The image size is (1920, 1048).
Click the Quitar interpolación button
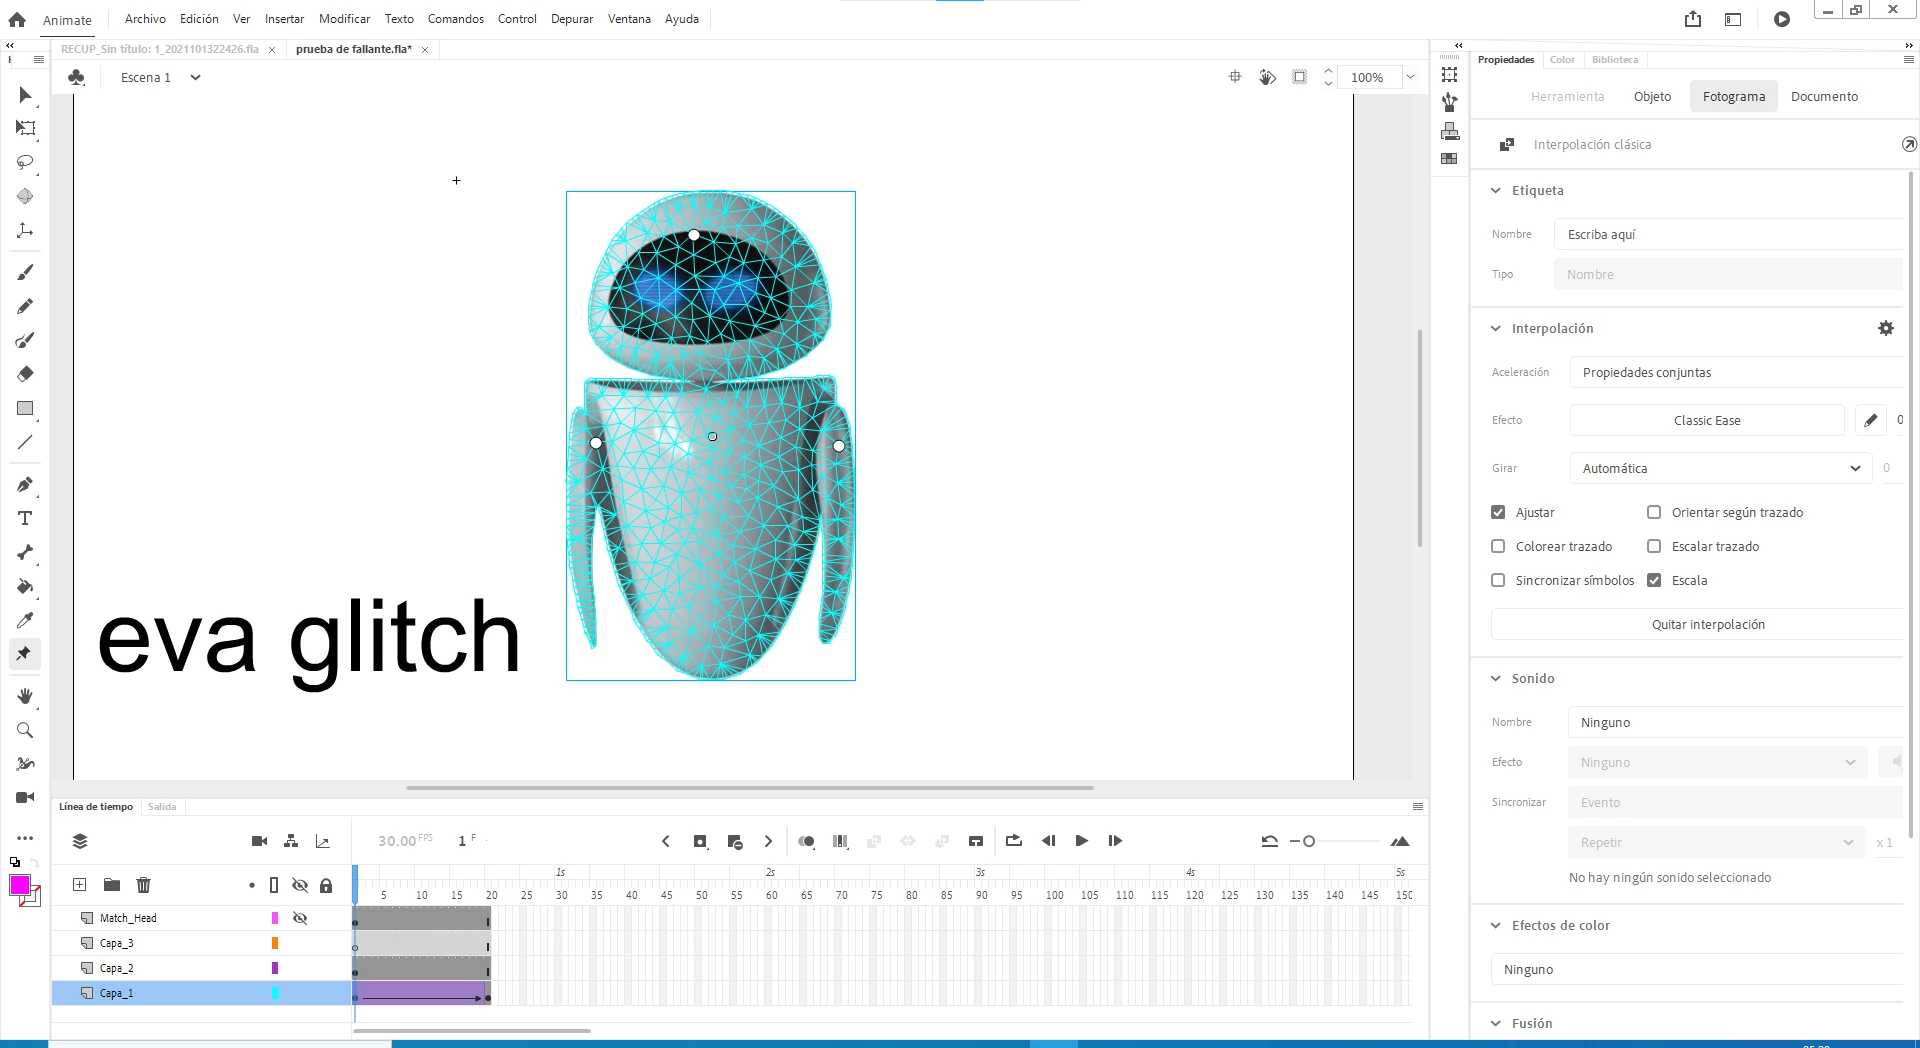click(1708, 624)
